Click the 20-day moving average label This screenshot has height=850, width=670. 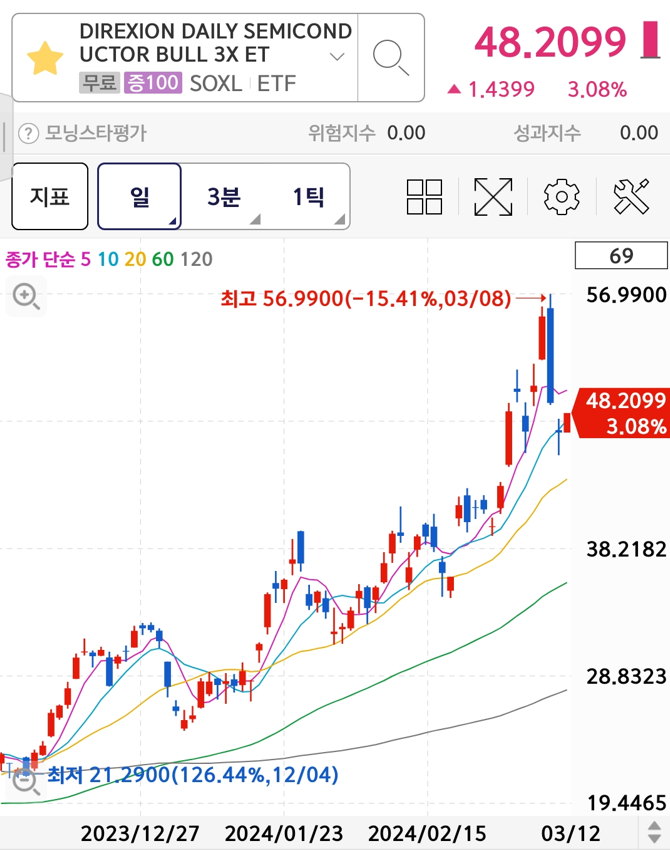point(135,259)
